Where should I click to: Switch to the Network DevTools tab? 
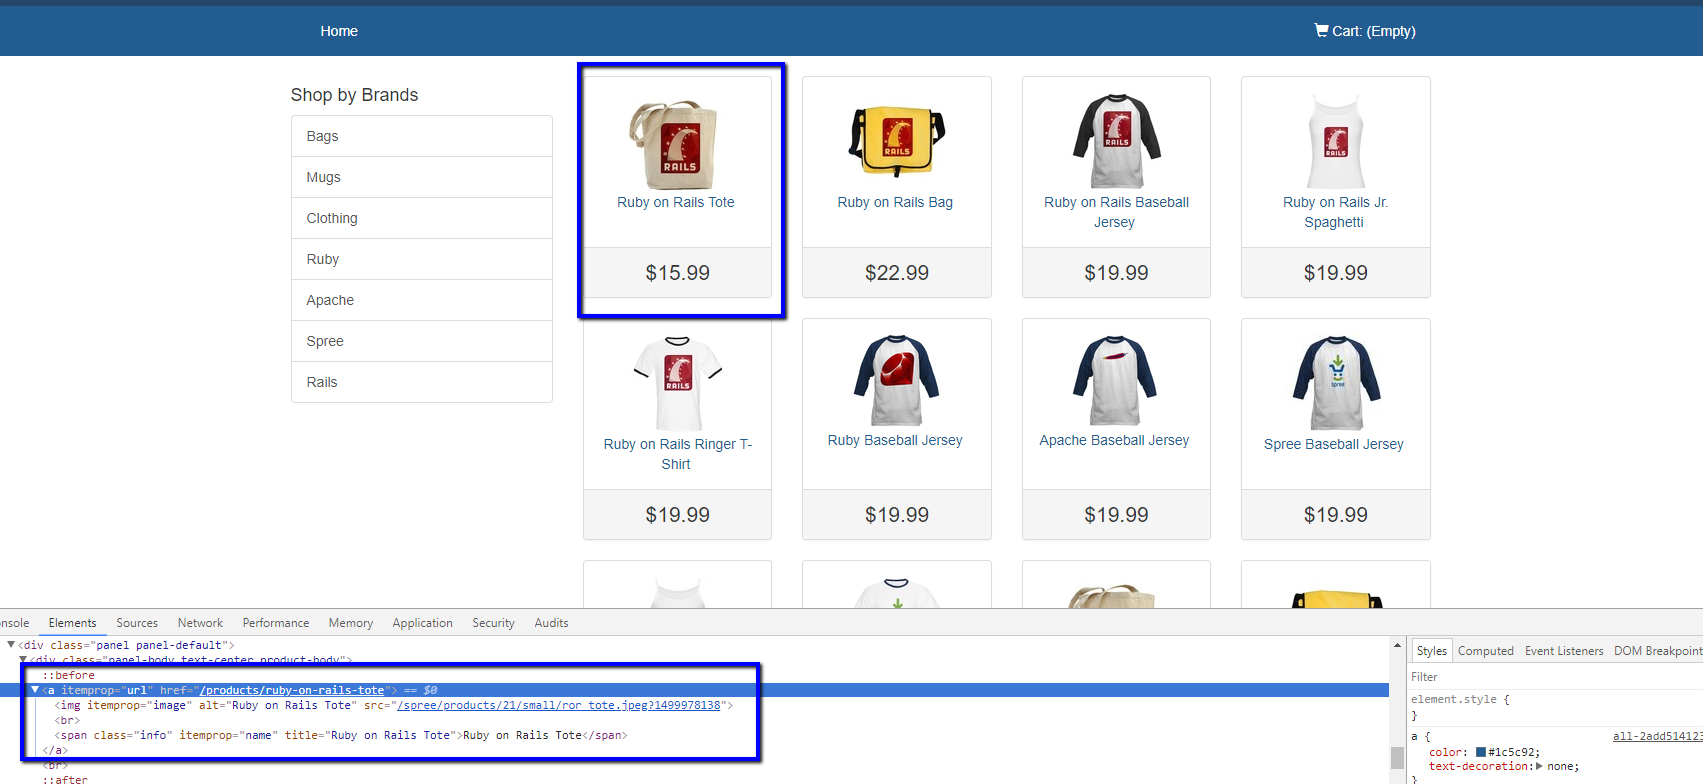tap(200, 623)
